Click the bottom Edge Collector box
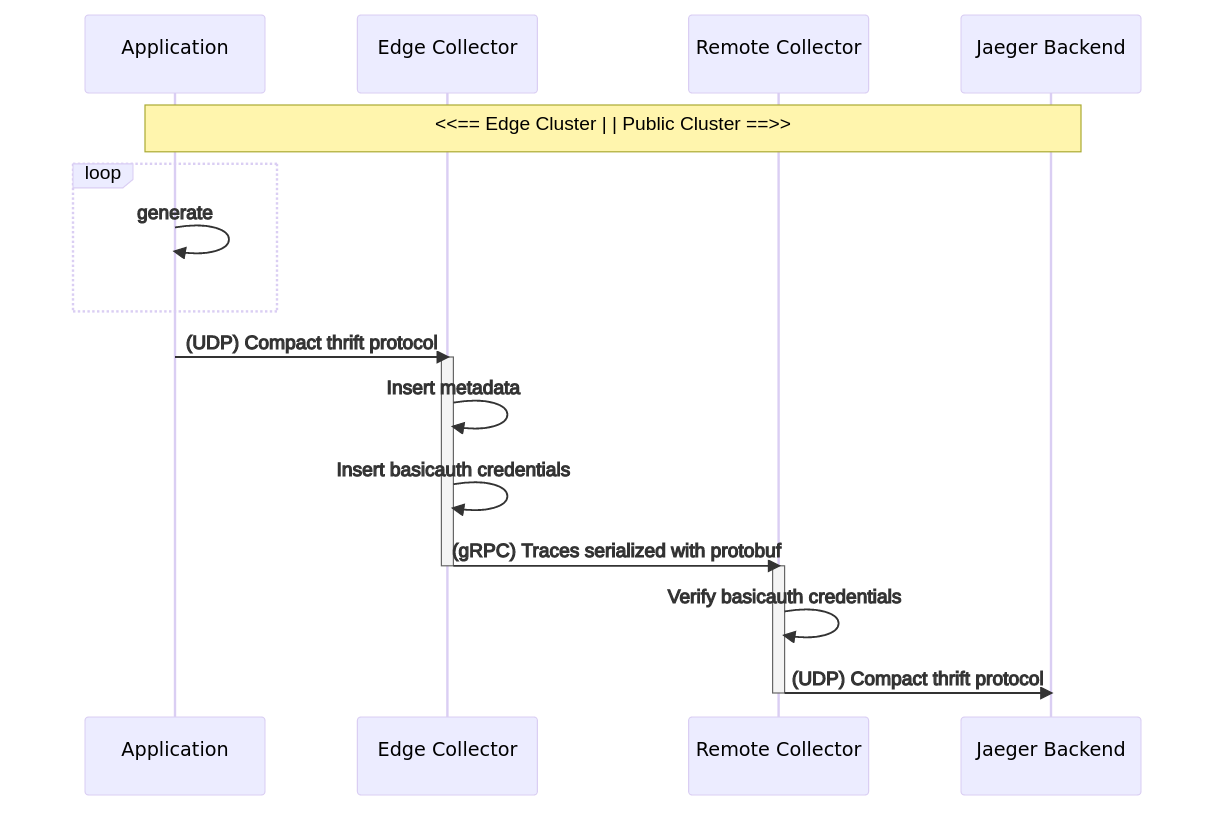The height and width of the screenshot is (819, 1214). click(447, 756)
